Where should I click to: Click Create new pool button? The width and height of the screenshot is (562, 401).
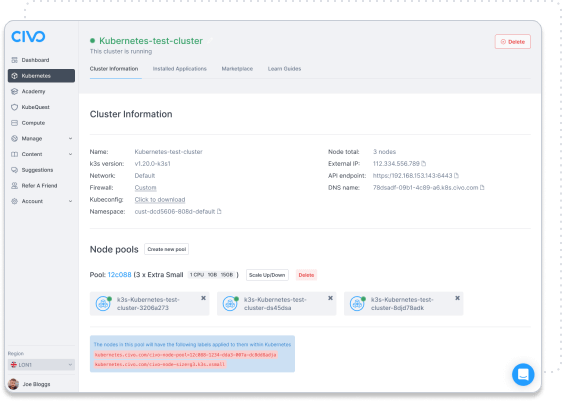click(167, 249)
